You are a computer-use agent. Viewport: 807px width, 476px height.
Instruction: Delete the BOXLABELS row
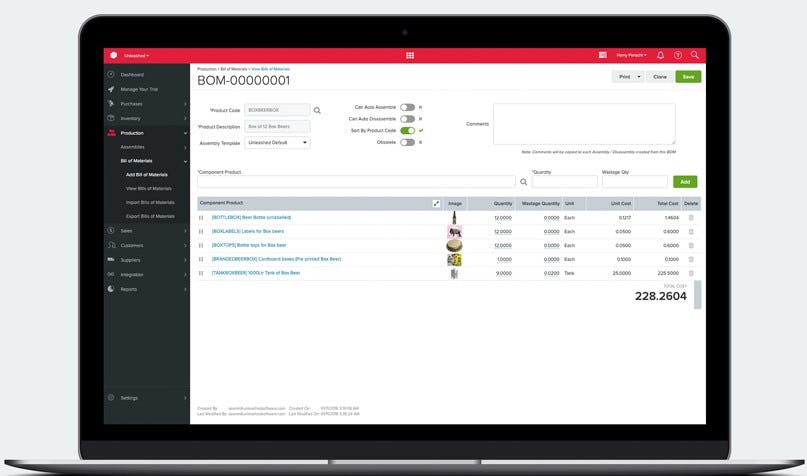pyautogui.click(x=691, y=232)
